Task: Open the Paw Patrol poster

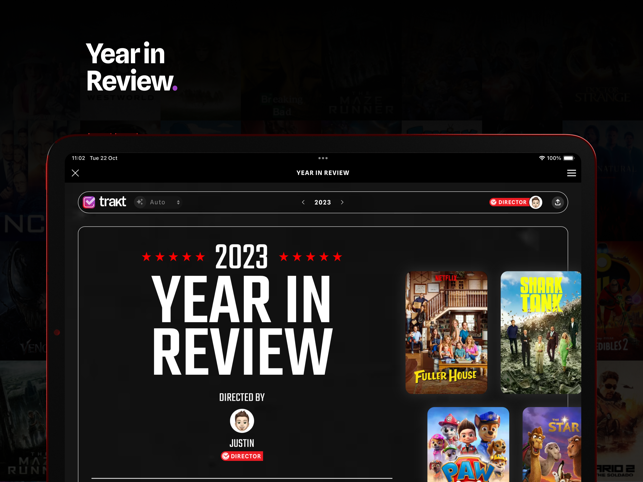Action: [x=468, y=444]
